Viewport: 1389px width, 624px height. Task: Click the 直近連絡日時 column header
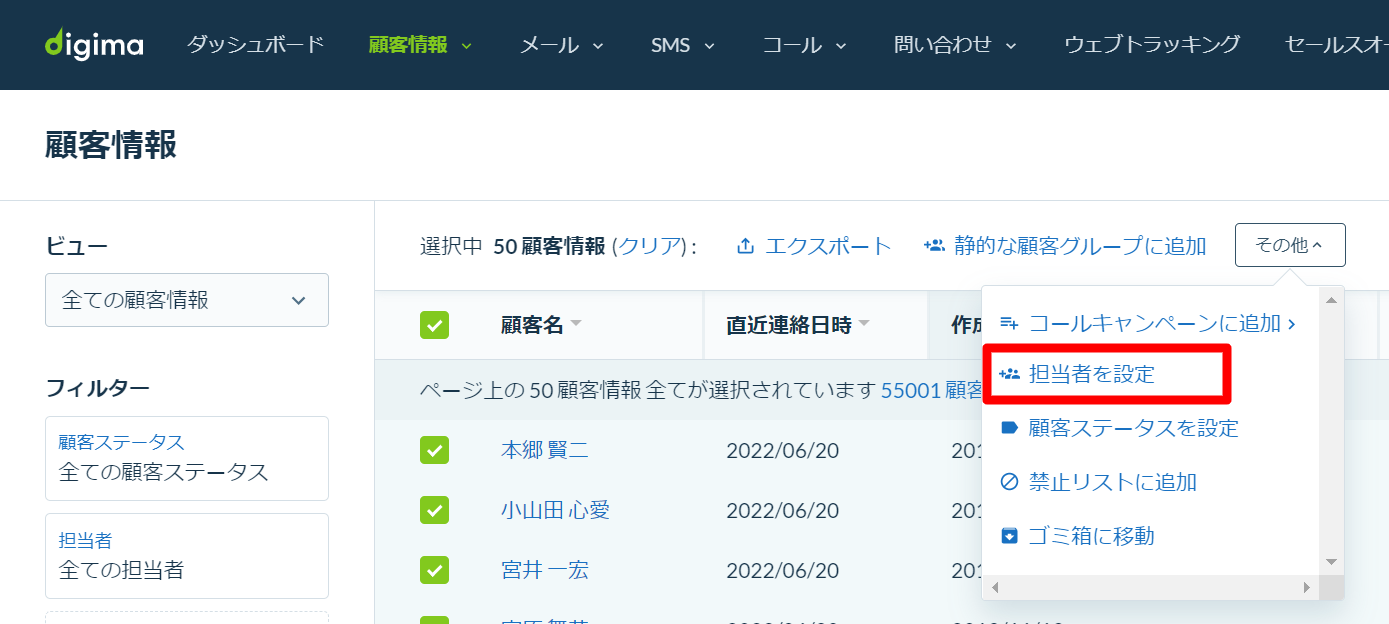tap(789, 325)
